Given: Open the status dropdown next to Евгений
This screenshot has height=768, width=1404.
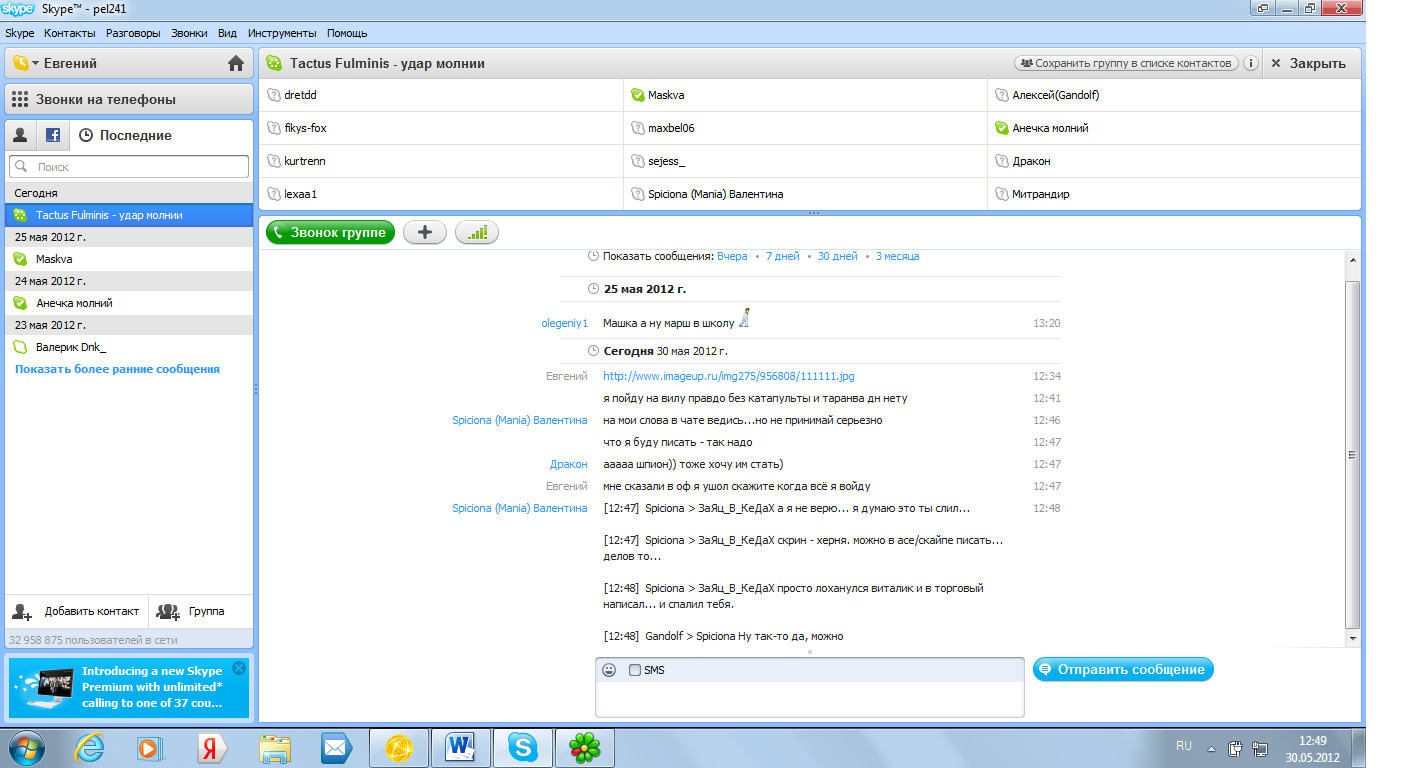Looking at the screenshot, I should tap(26, 64).
